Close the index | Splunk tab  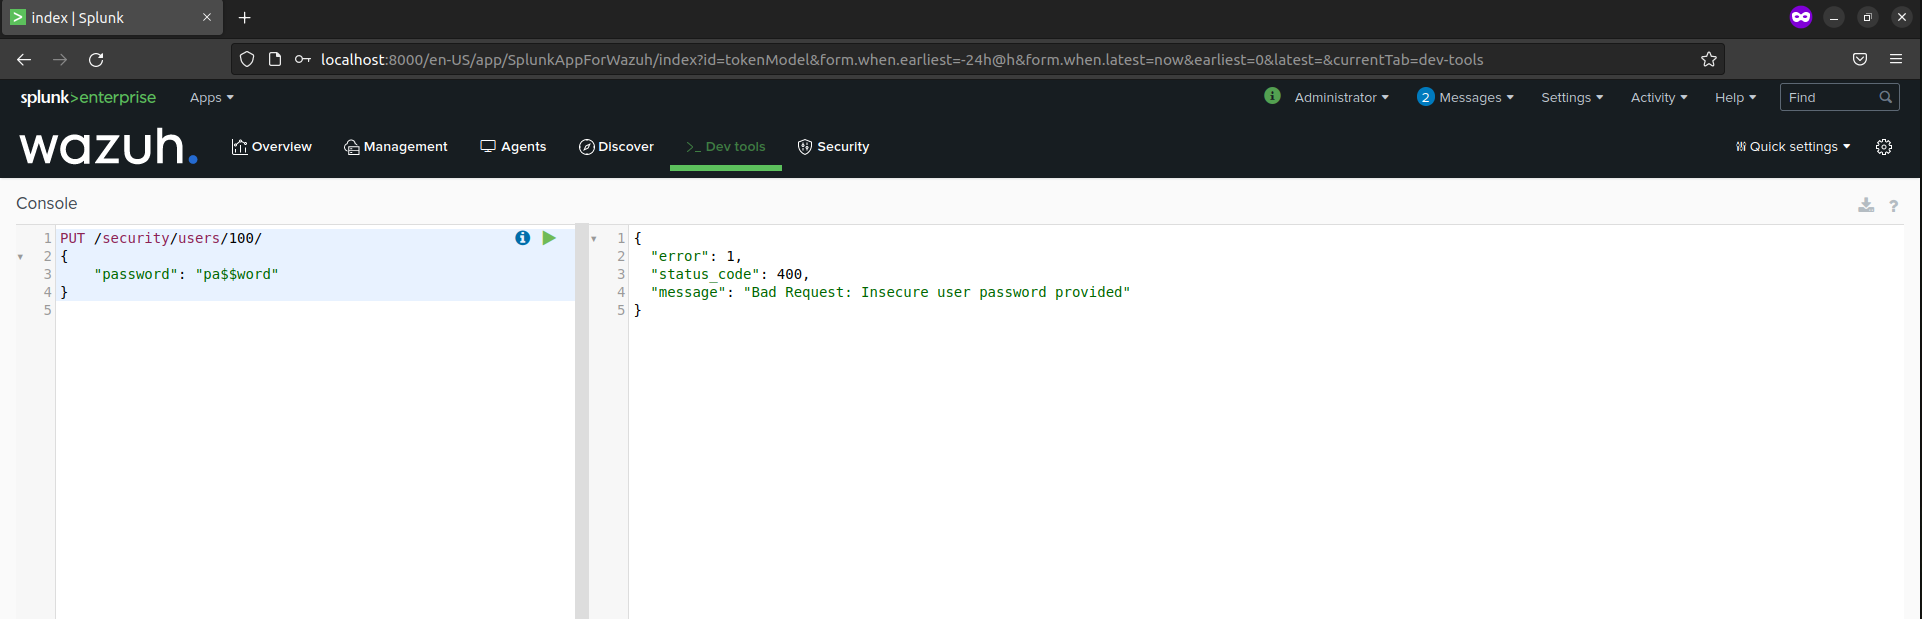(x=207, y=18)
